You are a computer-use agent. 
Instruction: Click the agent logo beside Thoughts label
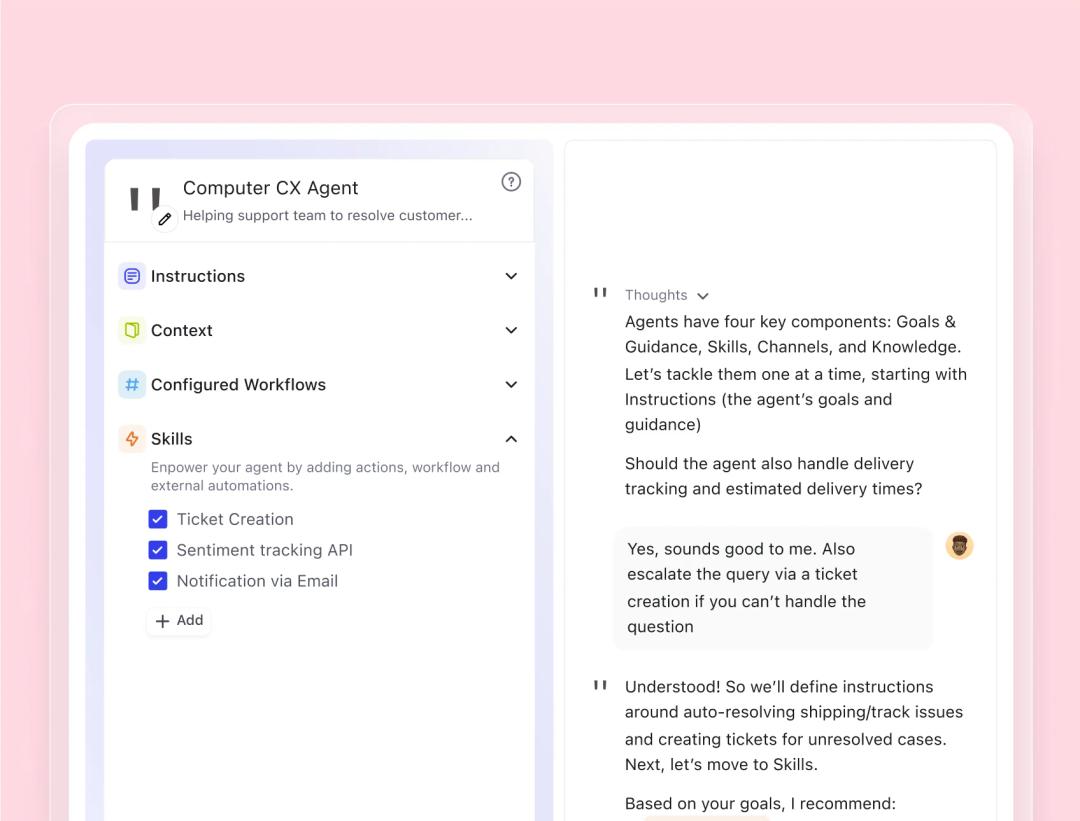pyautogui.click(x=600, y=293)
